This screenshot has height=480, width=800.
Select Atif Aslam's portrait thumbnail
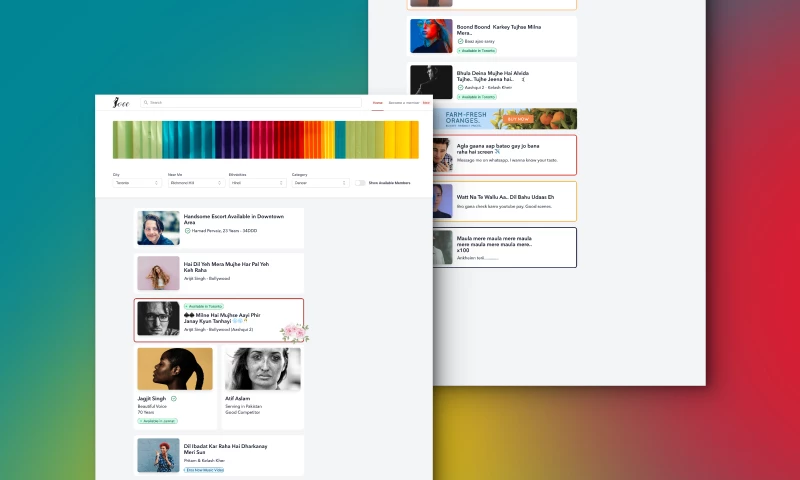(x=263, y=369)
